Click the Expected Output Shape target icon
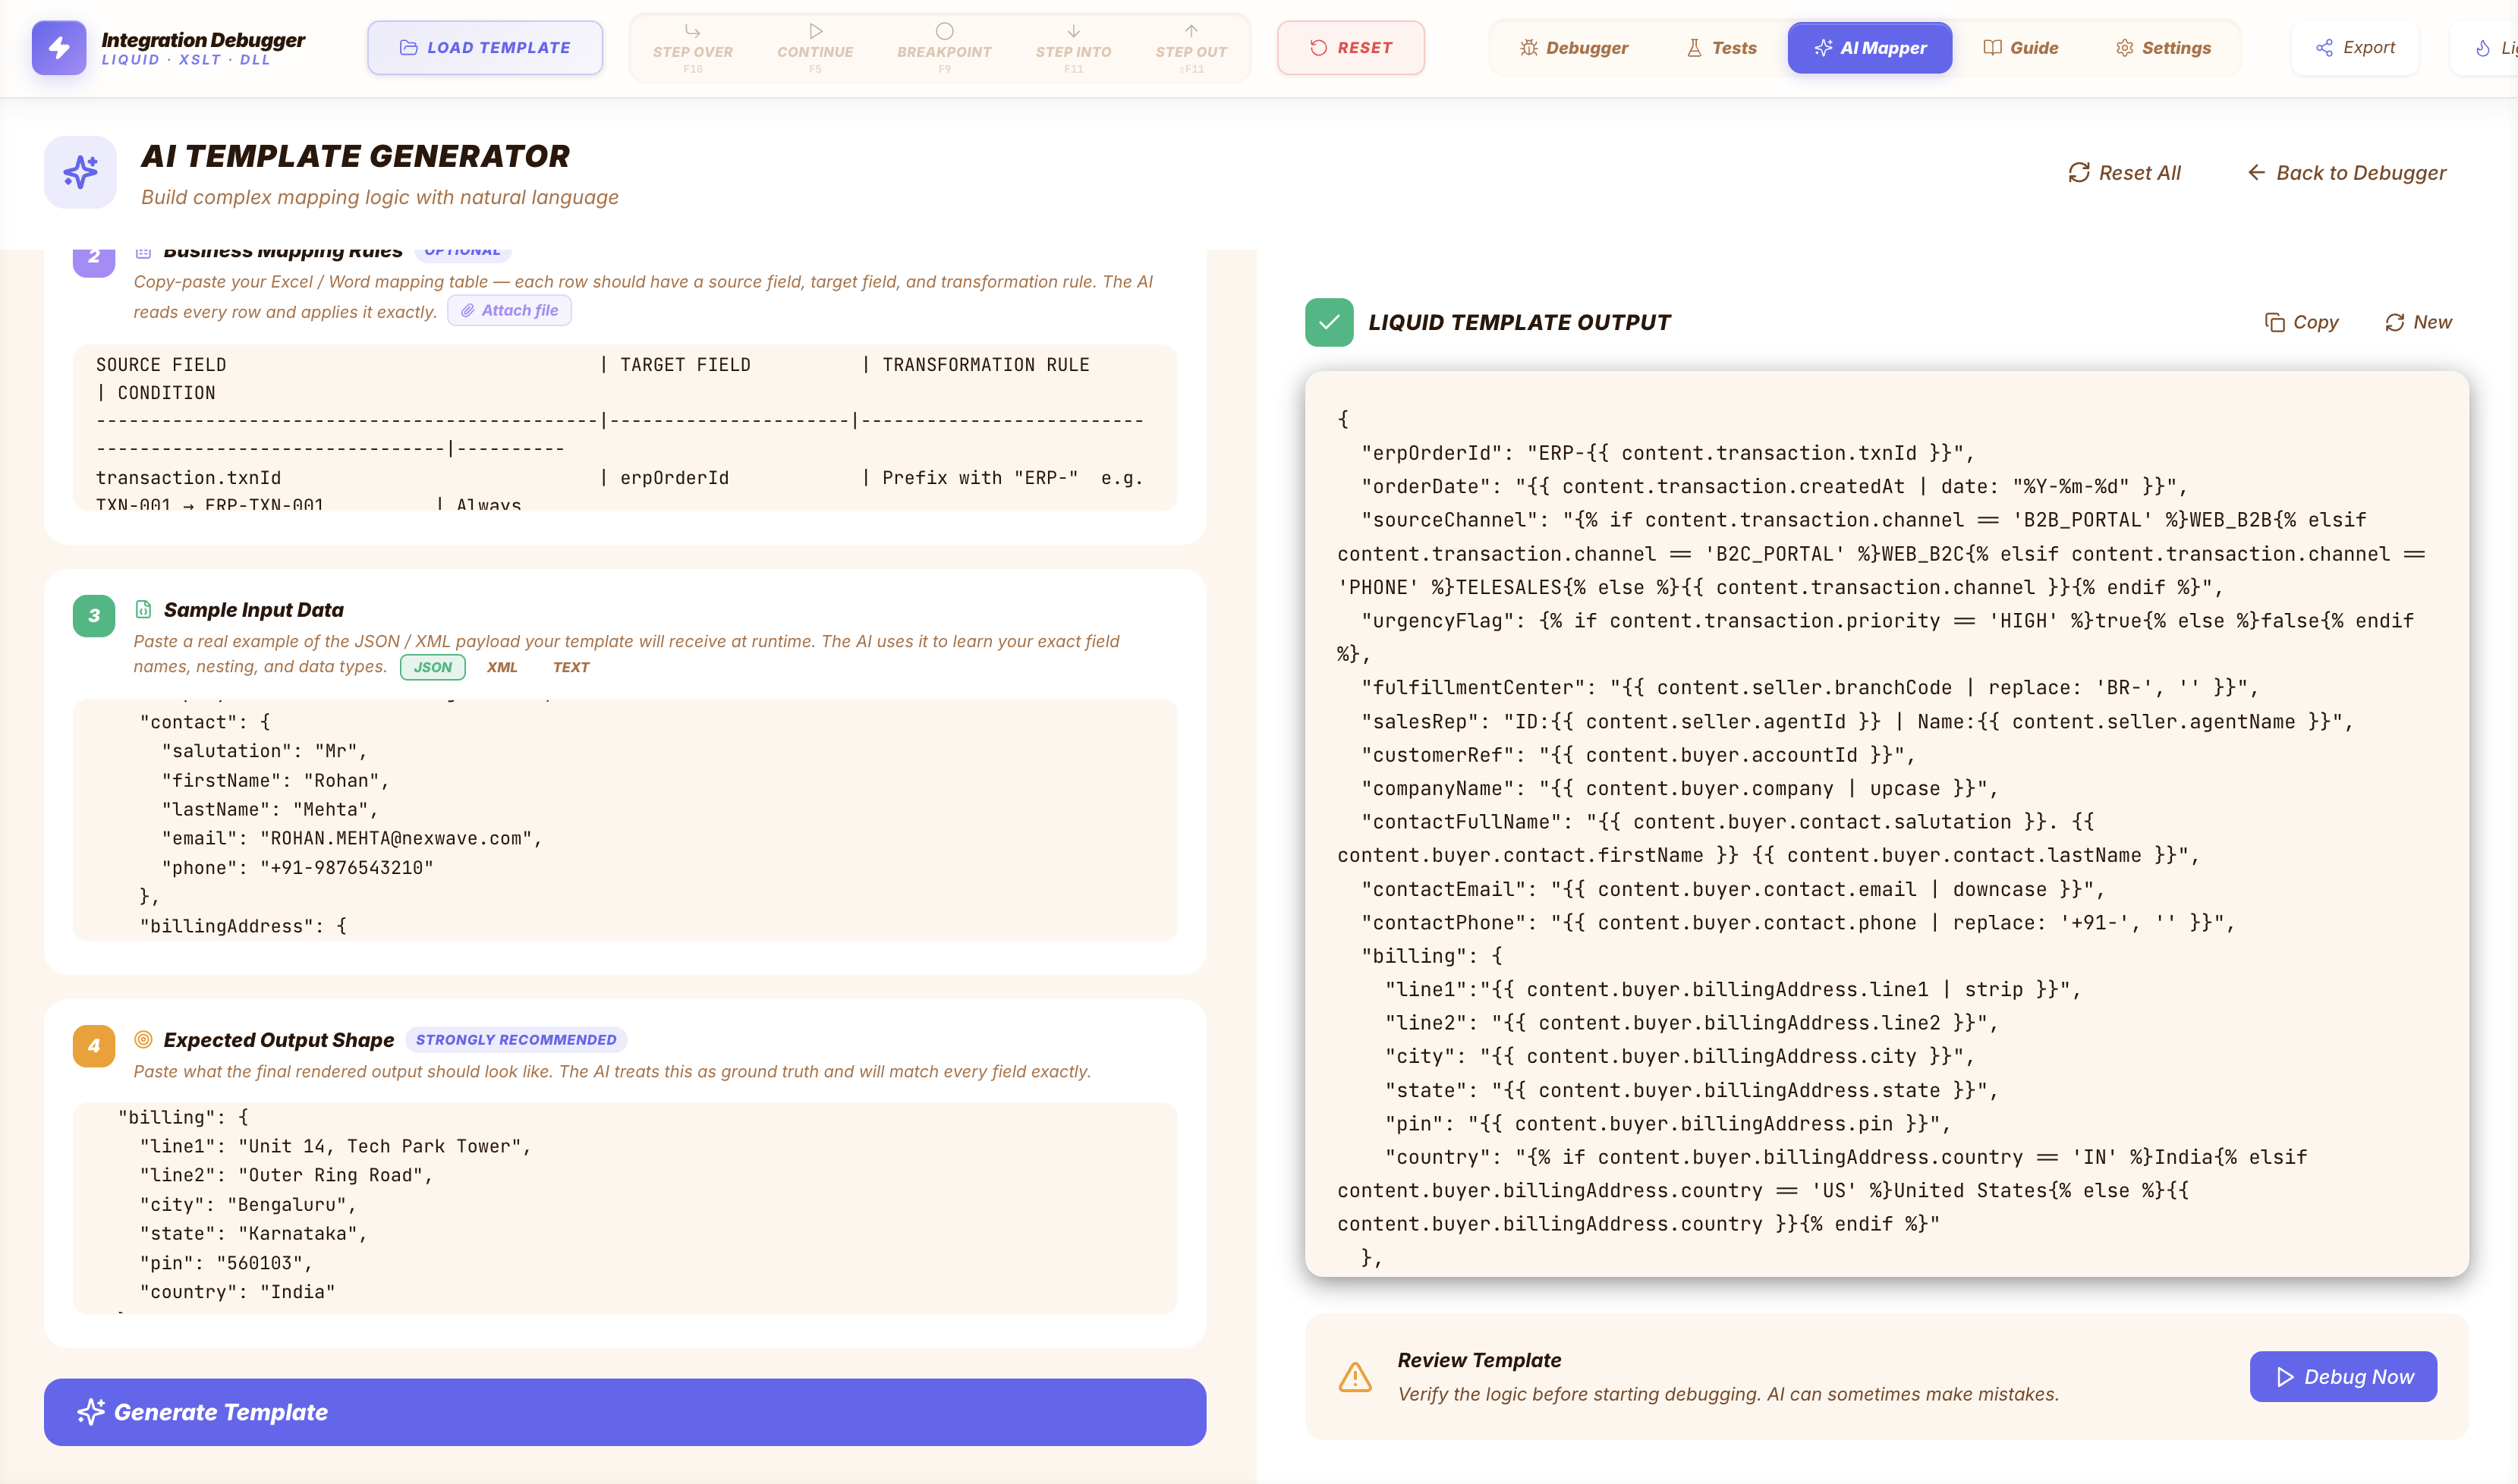This screenshot has height=1484, width=2518. (x=143, y=1039)
